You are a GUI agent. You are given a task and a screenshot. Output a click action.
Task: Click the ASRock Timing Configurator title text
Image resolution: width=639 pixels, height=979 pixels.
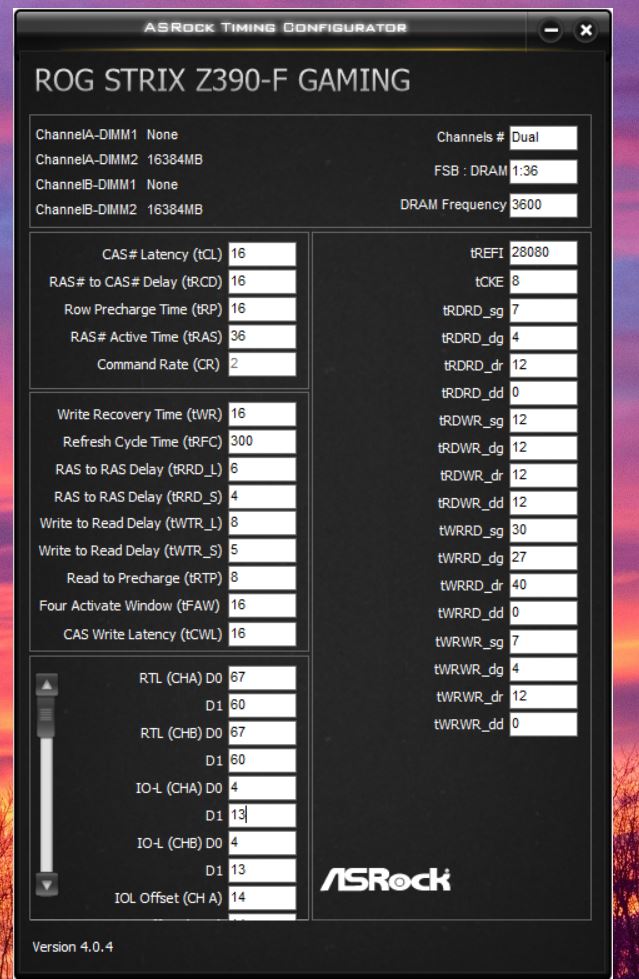pos(275,27)
